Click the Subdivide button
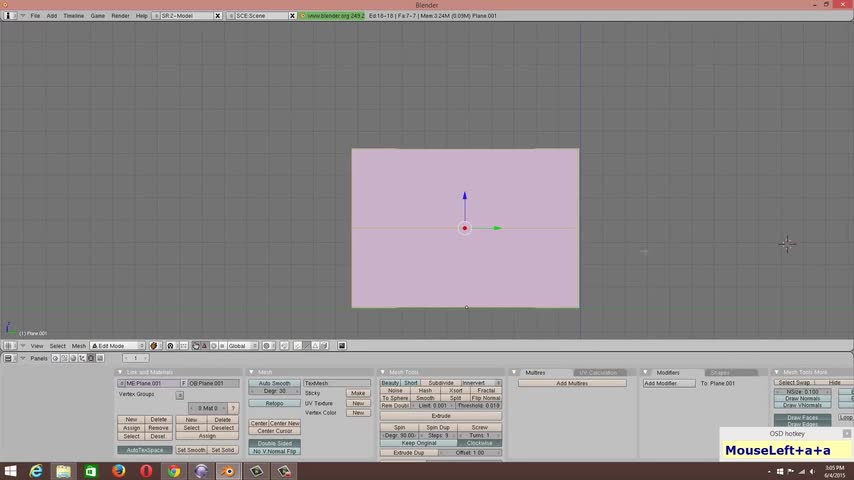Image resolution: width=854 pixels, height=480 pixels. coord(441,383)
